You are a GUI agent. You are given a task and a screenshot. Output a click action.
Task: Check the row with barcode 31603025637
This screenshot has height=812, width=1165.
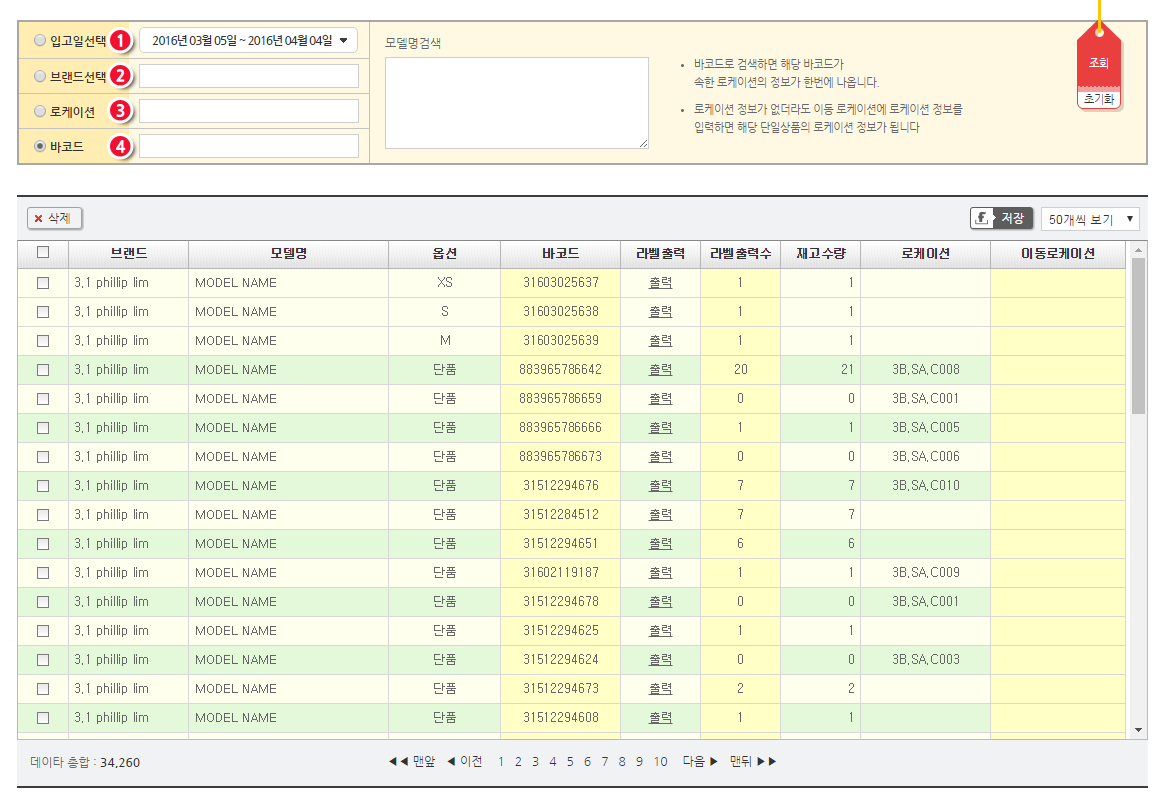(43, 283)
